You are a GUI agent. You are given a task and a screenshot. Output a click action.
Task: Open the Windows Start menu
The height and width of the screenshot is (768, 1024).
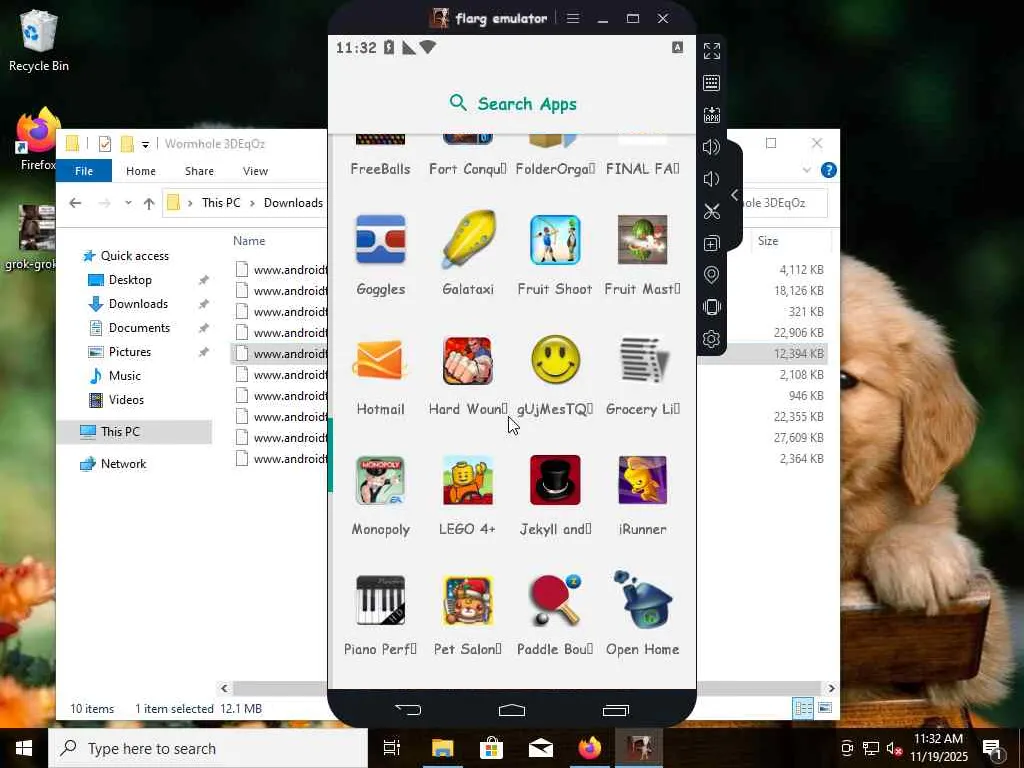click(x=24, y=748)
